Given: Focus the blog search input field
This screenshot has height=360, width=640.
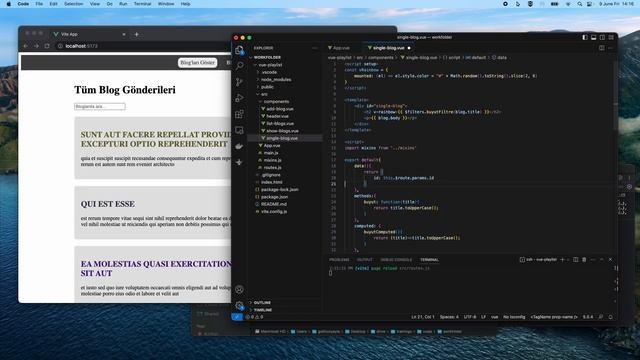Looking at the screenshot, I should click(100, 107).
